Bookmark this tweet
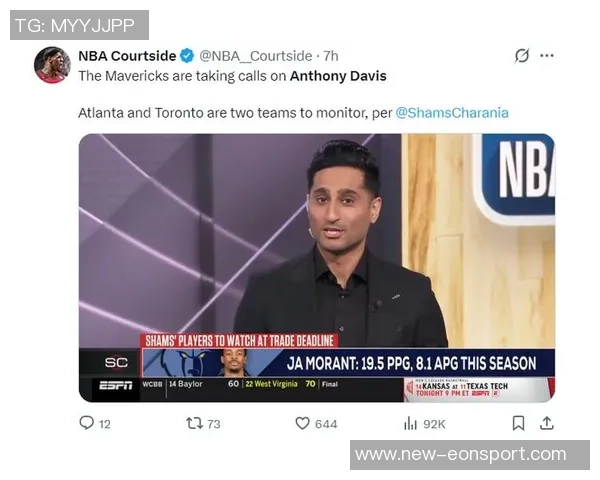This screenshot has width=600, height=480. point(518,423)
